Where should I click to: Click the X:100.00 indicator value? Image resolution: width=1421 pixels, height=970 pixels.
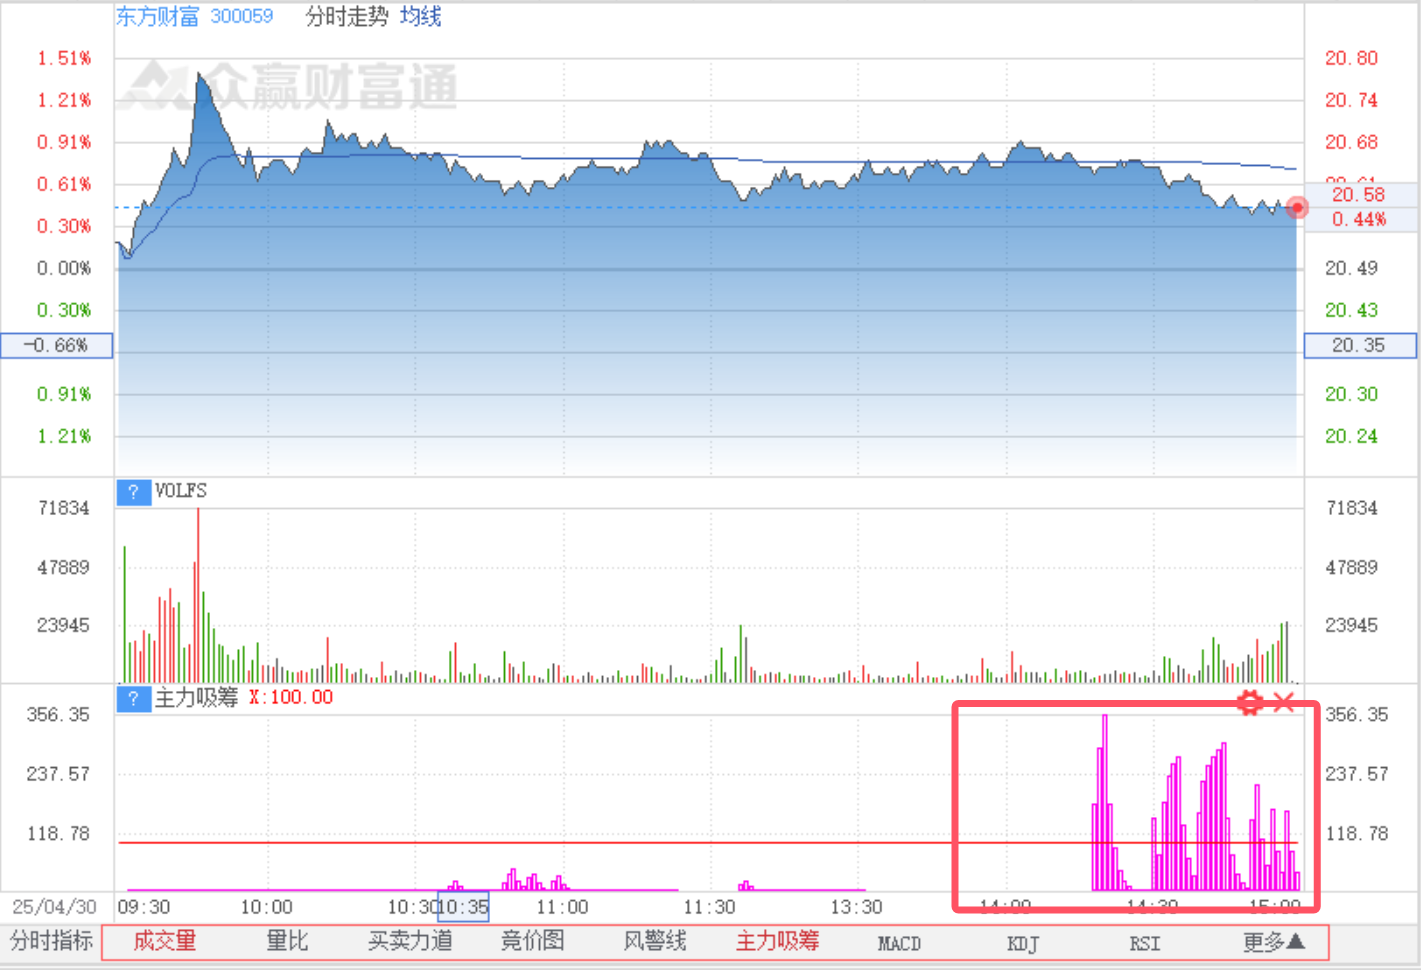(291, 697)
